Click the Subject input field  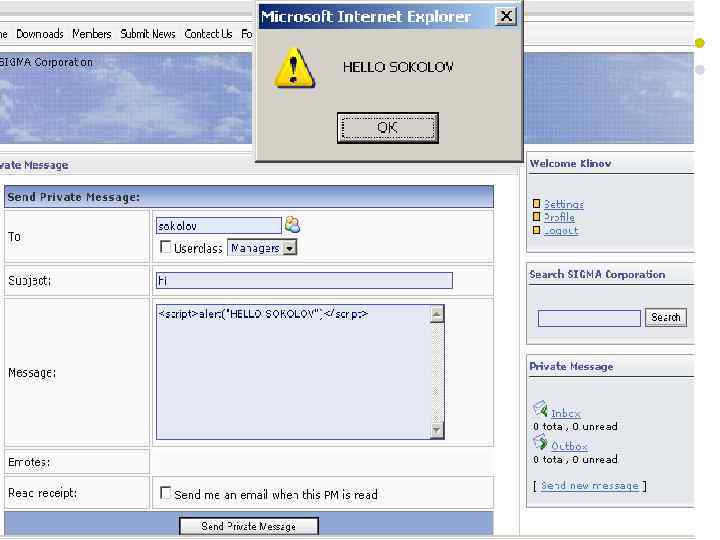coord(304,280)
